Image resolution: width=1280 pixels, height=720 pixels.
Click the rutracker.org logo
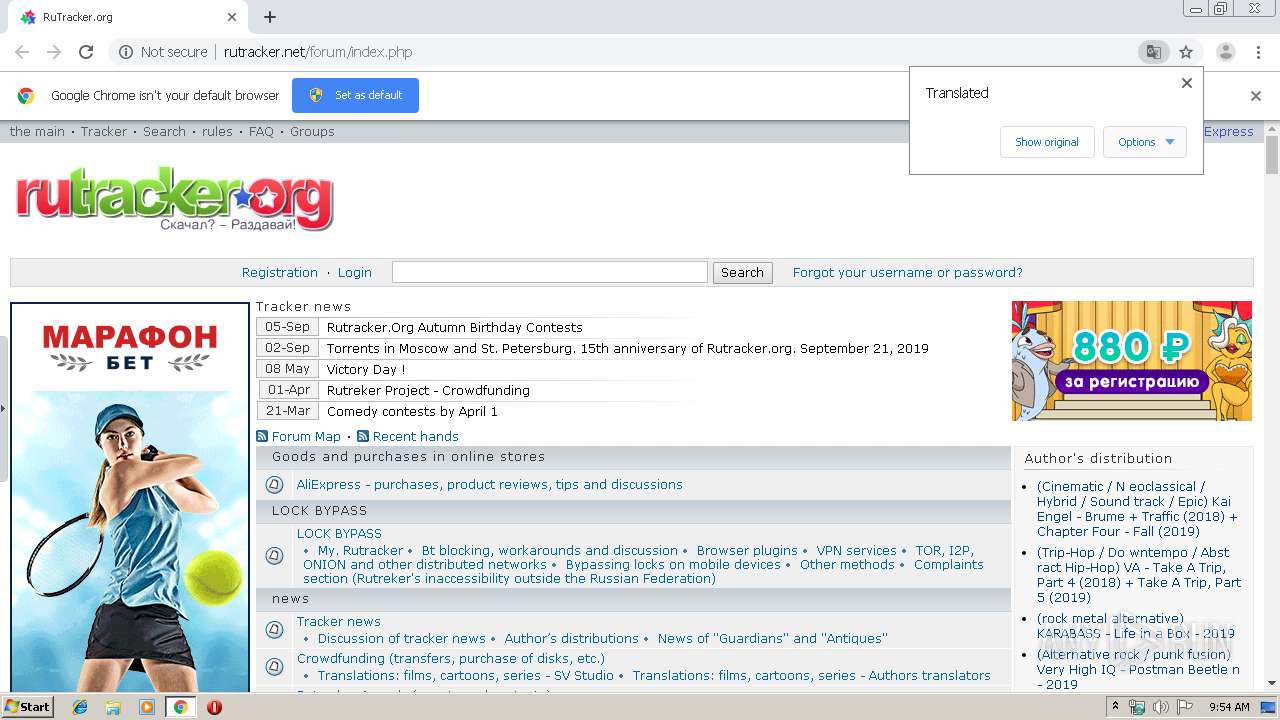pos(174,198)
